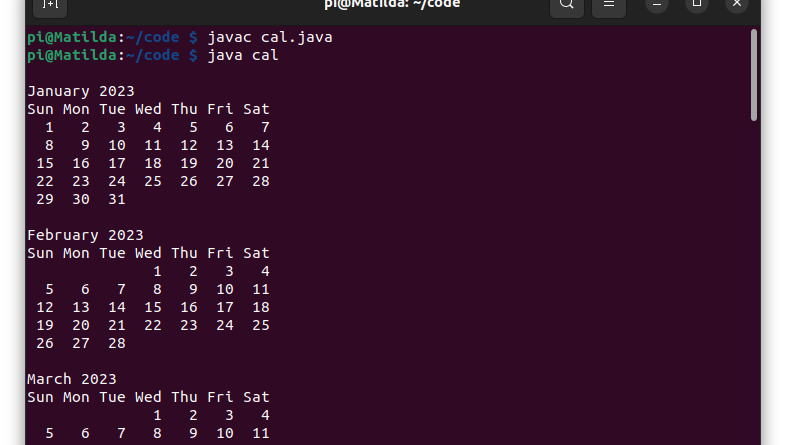Minimize the terminal window
Screen dimensions: 786x445
[x=657, y=4]
